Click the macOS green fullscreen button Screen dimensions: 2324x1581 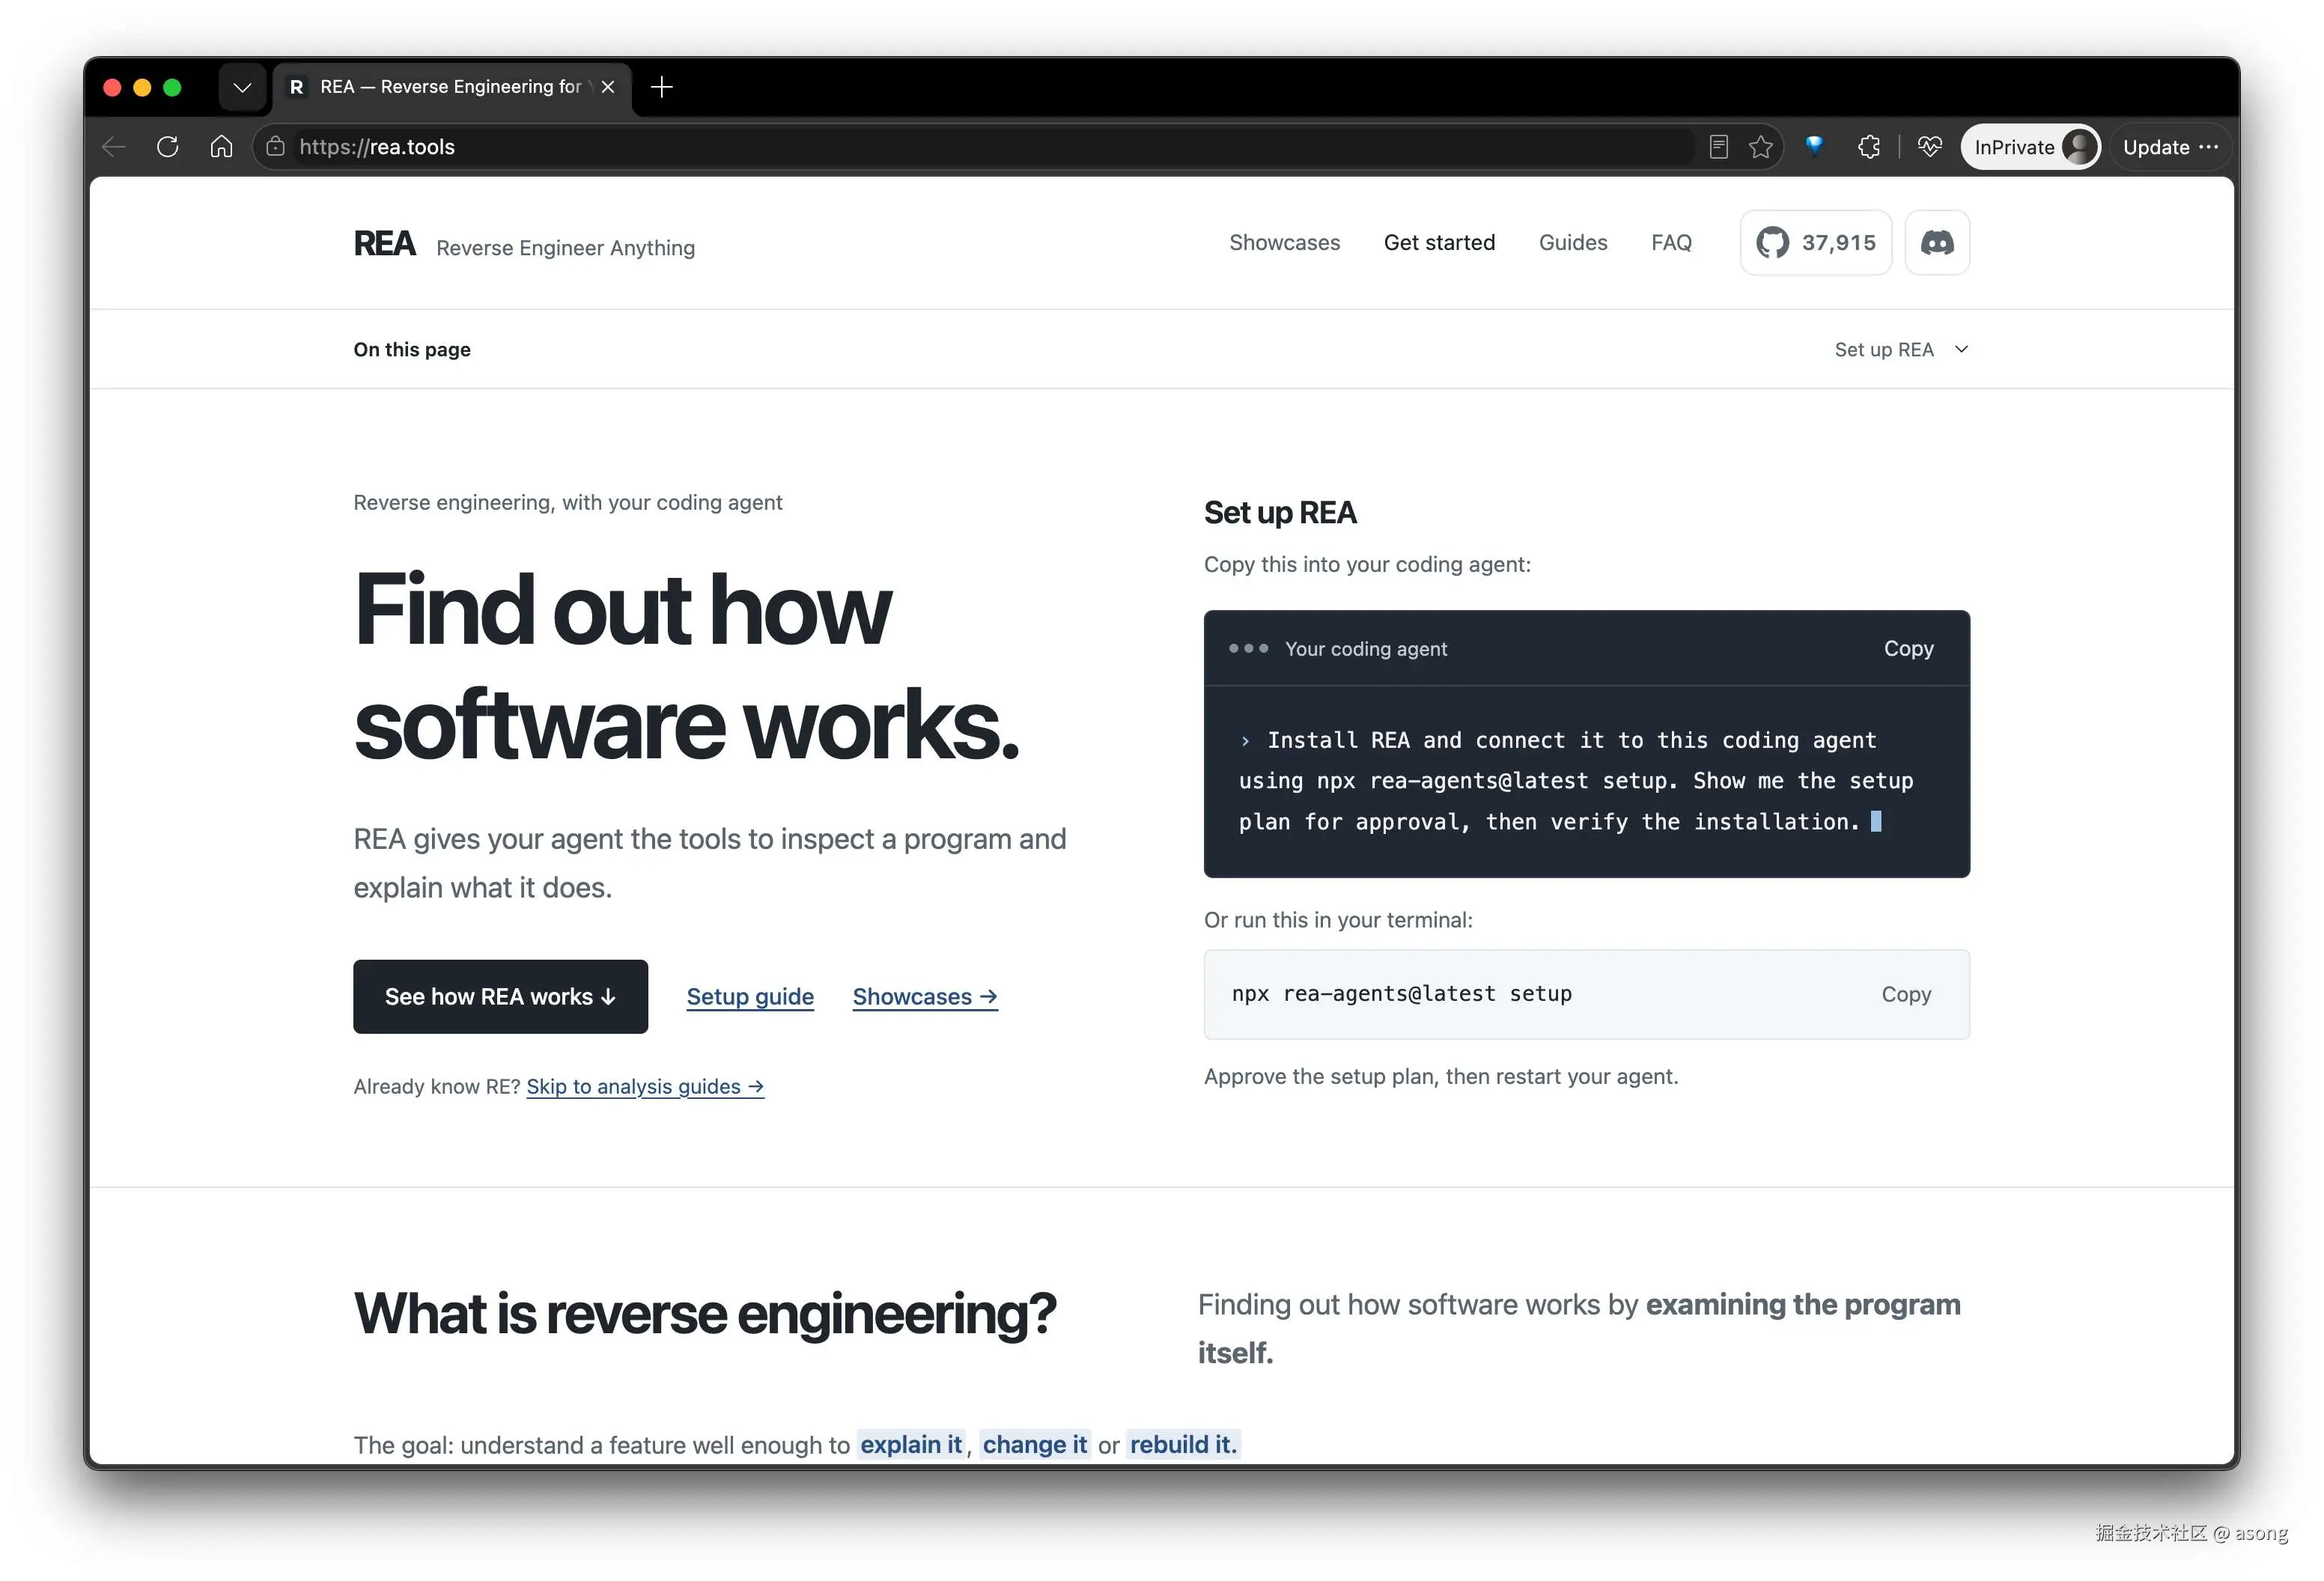(x=172, y=88)
